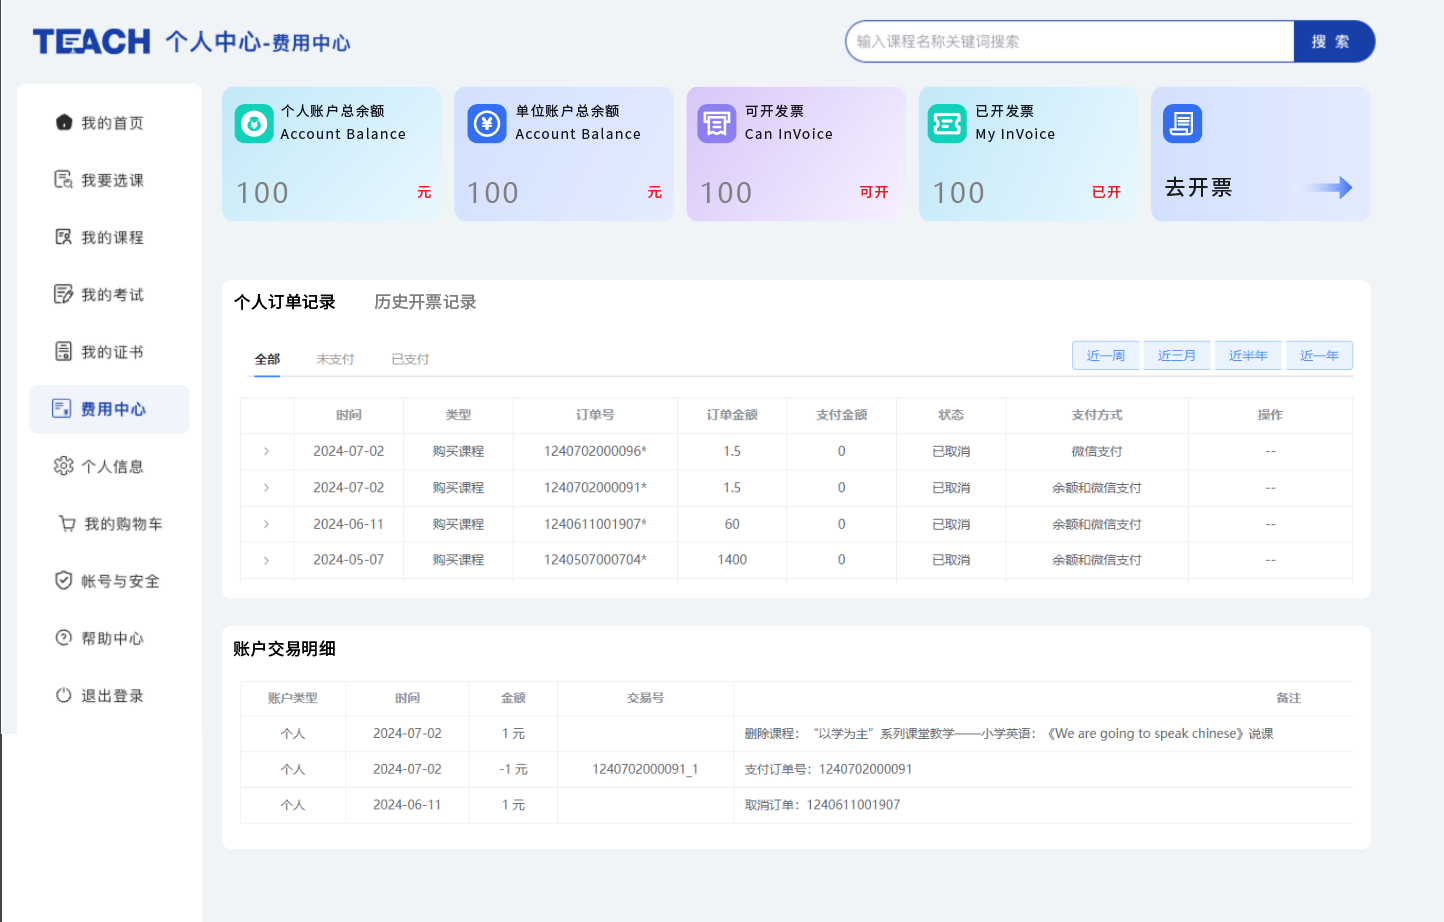The width and height of the screenshot is (1444, 922).
Task: Click the 可开 label on Can Invoice card
Action: point(874,192)
